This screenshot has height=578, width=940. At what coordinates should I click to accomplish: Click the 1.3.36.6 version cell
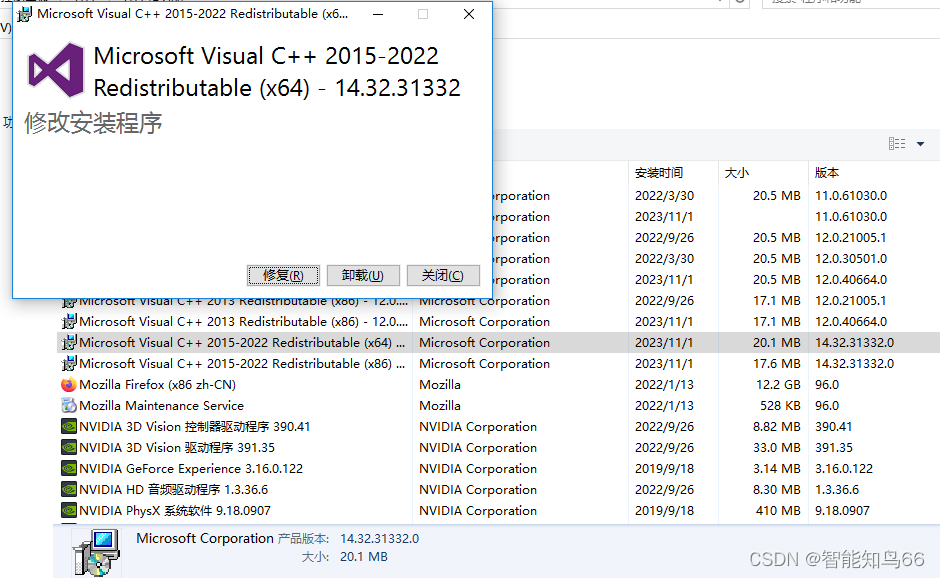click(837, 489)
